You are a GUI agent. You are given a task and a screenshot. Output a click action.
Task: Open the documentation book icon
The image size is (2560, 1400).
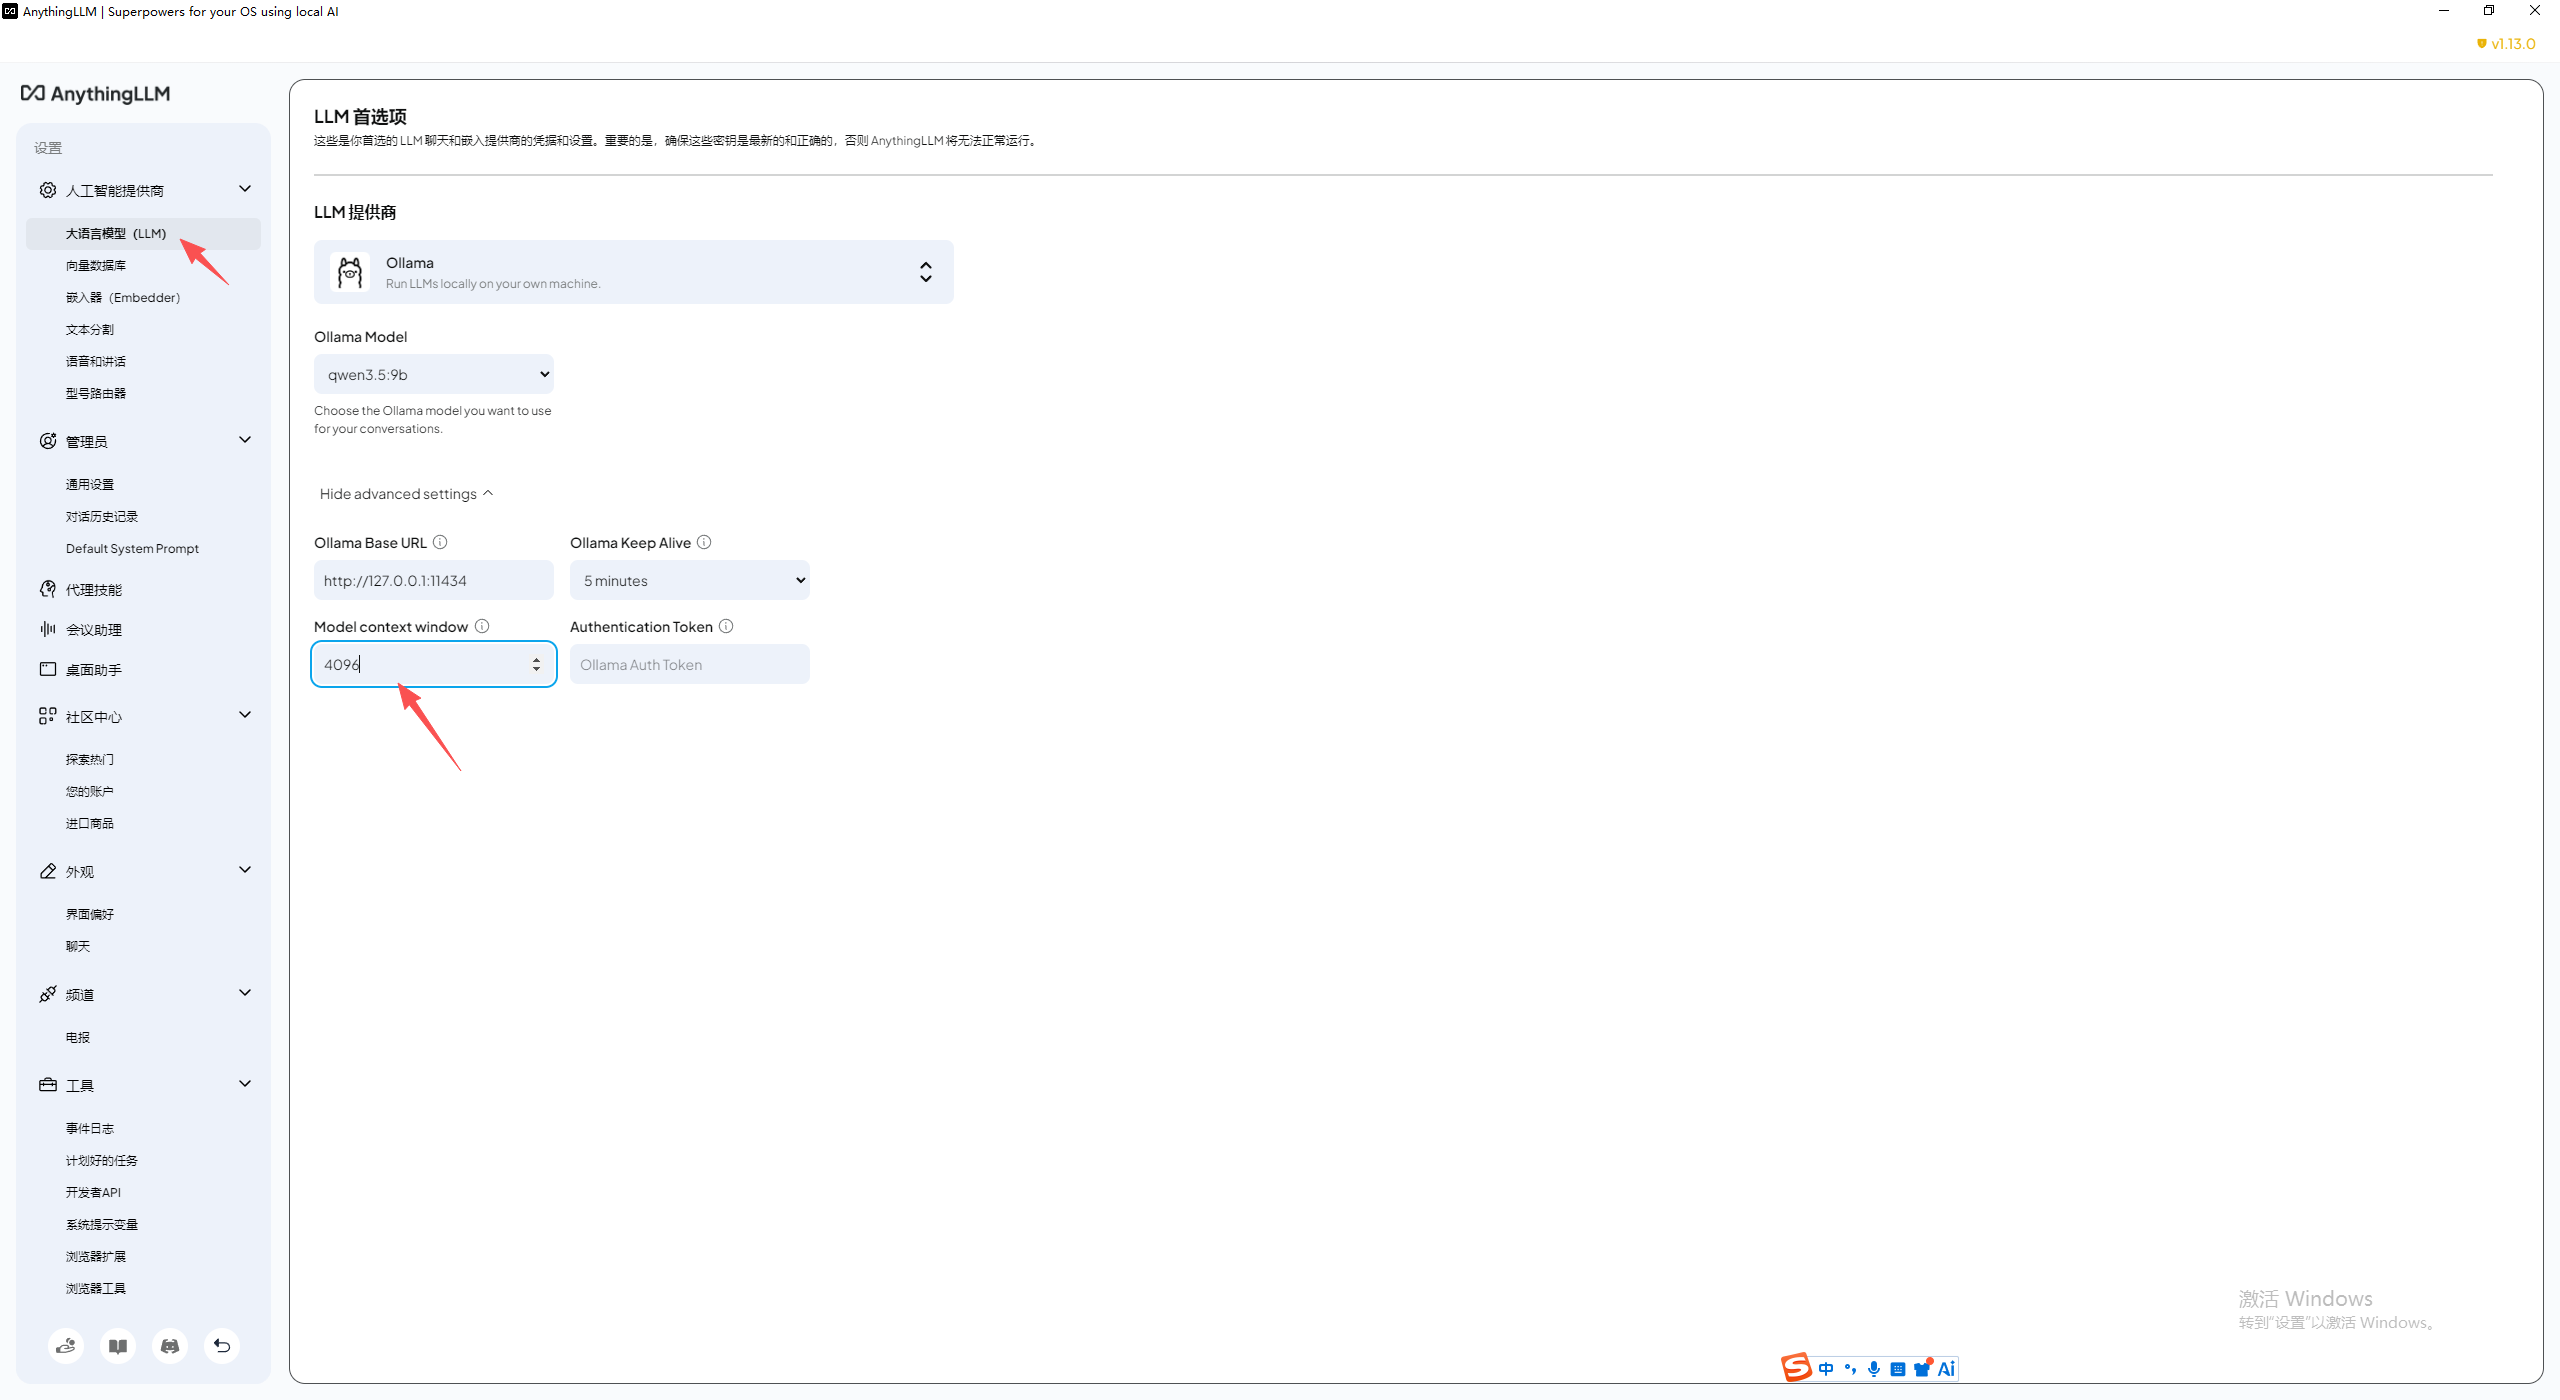(x=118, y=1346)
